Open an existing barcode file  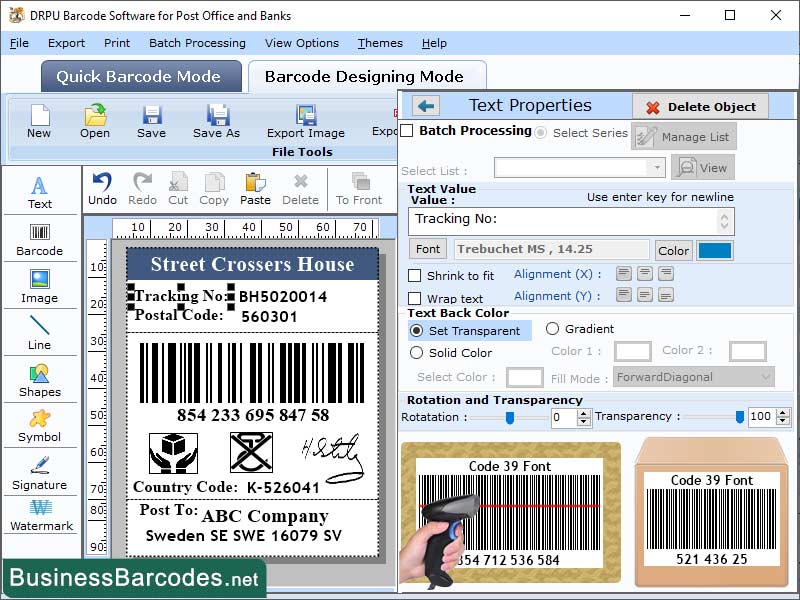[94, 126]
